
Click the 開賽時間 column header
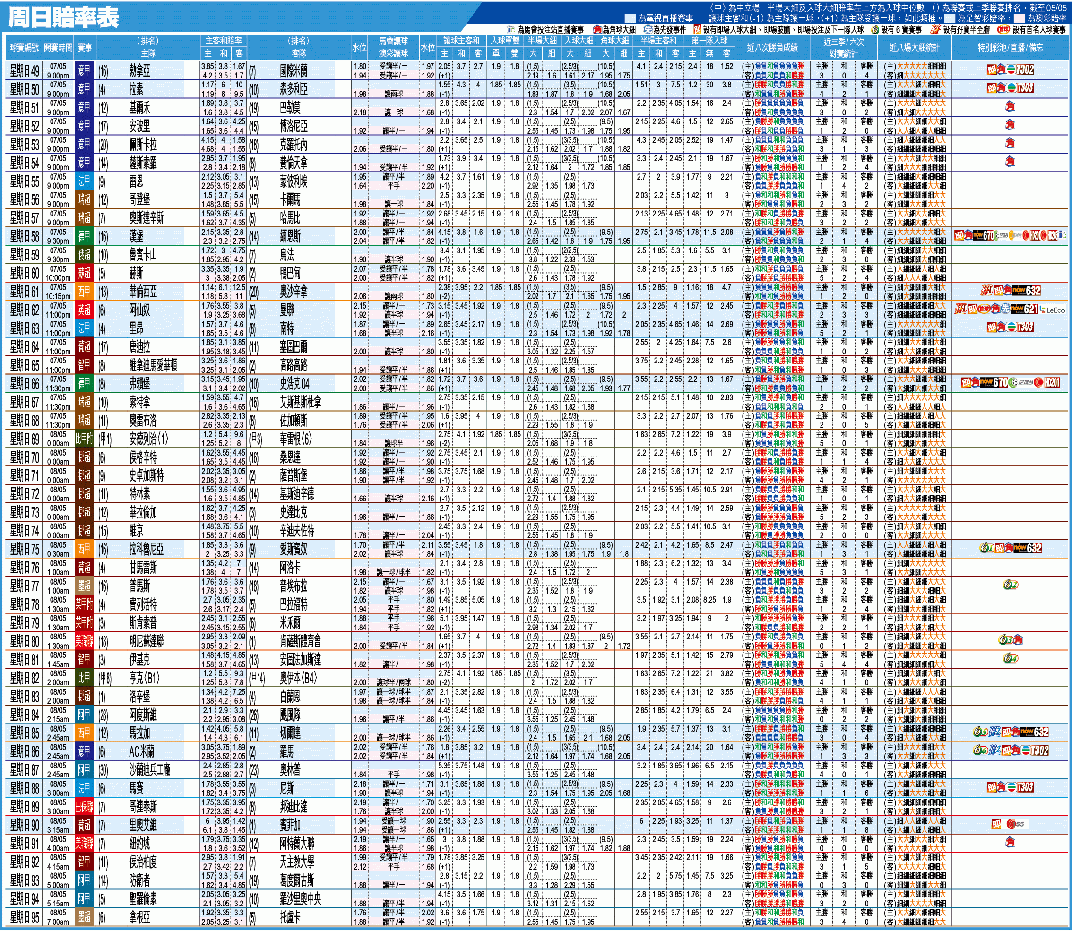click(x=57, y=48)
